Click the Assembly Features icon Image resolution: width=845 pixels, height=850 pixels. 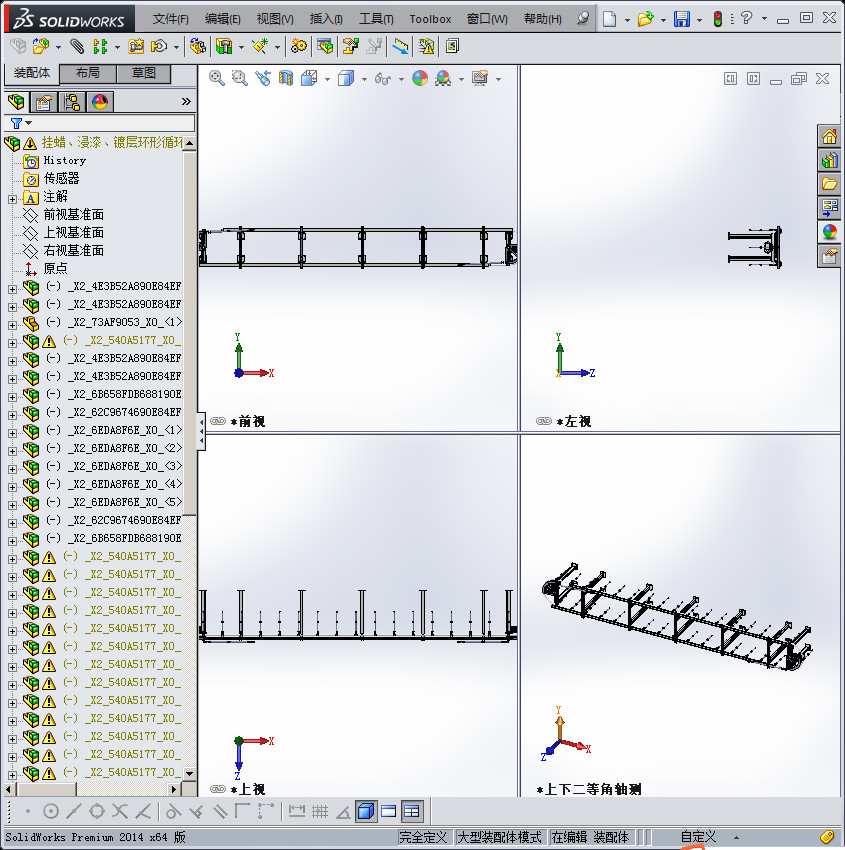click(224, 46)
